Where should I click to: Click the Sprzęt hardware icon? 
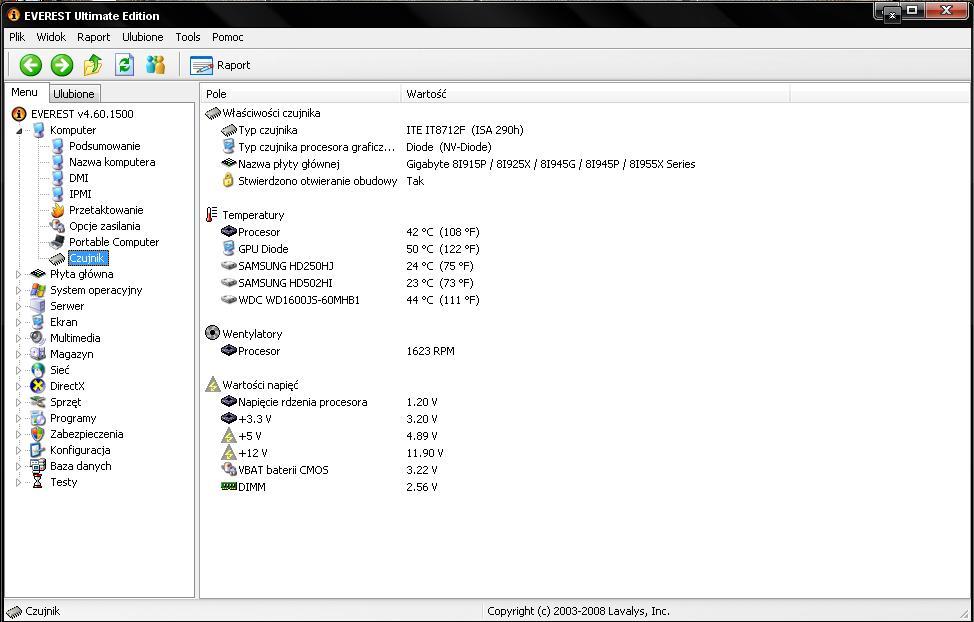[38, 402]
